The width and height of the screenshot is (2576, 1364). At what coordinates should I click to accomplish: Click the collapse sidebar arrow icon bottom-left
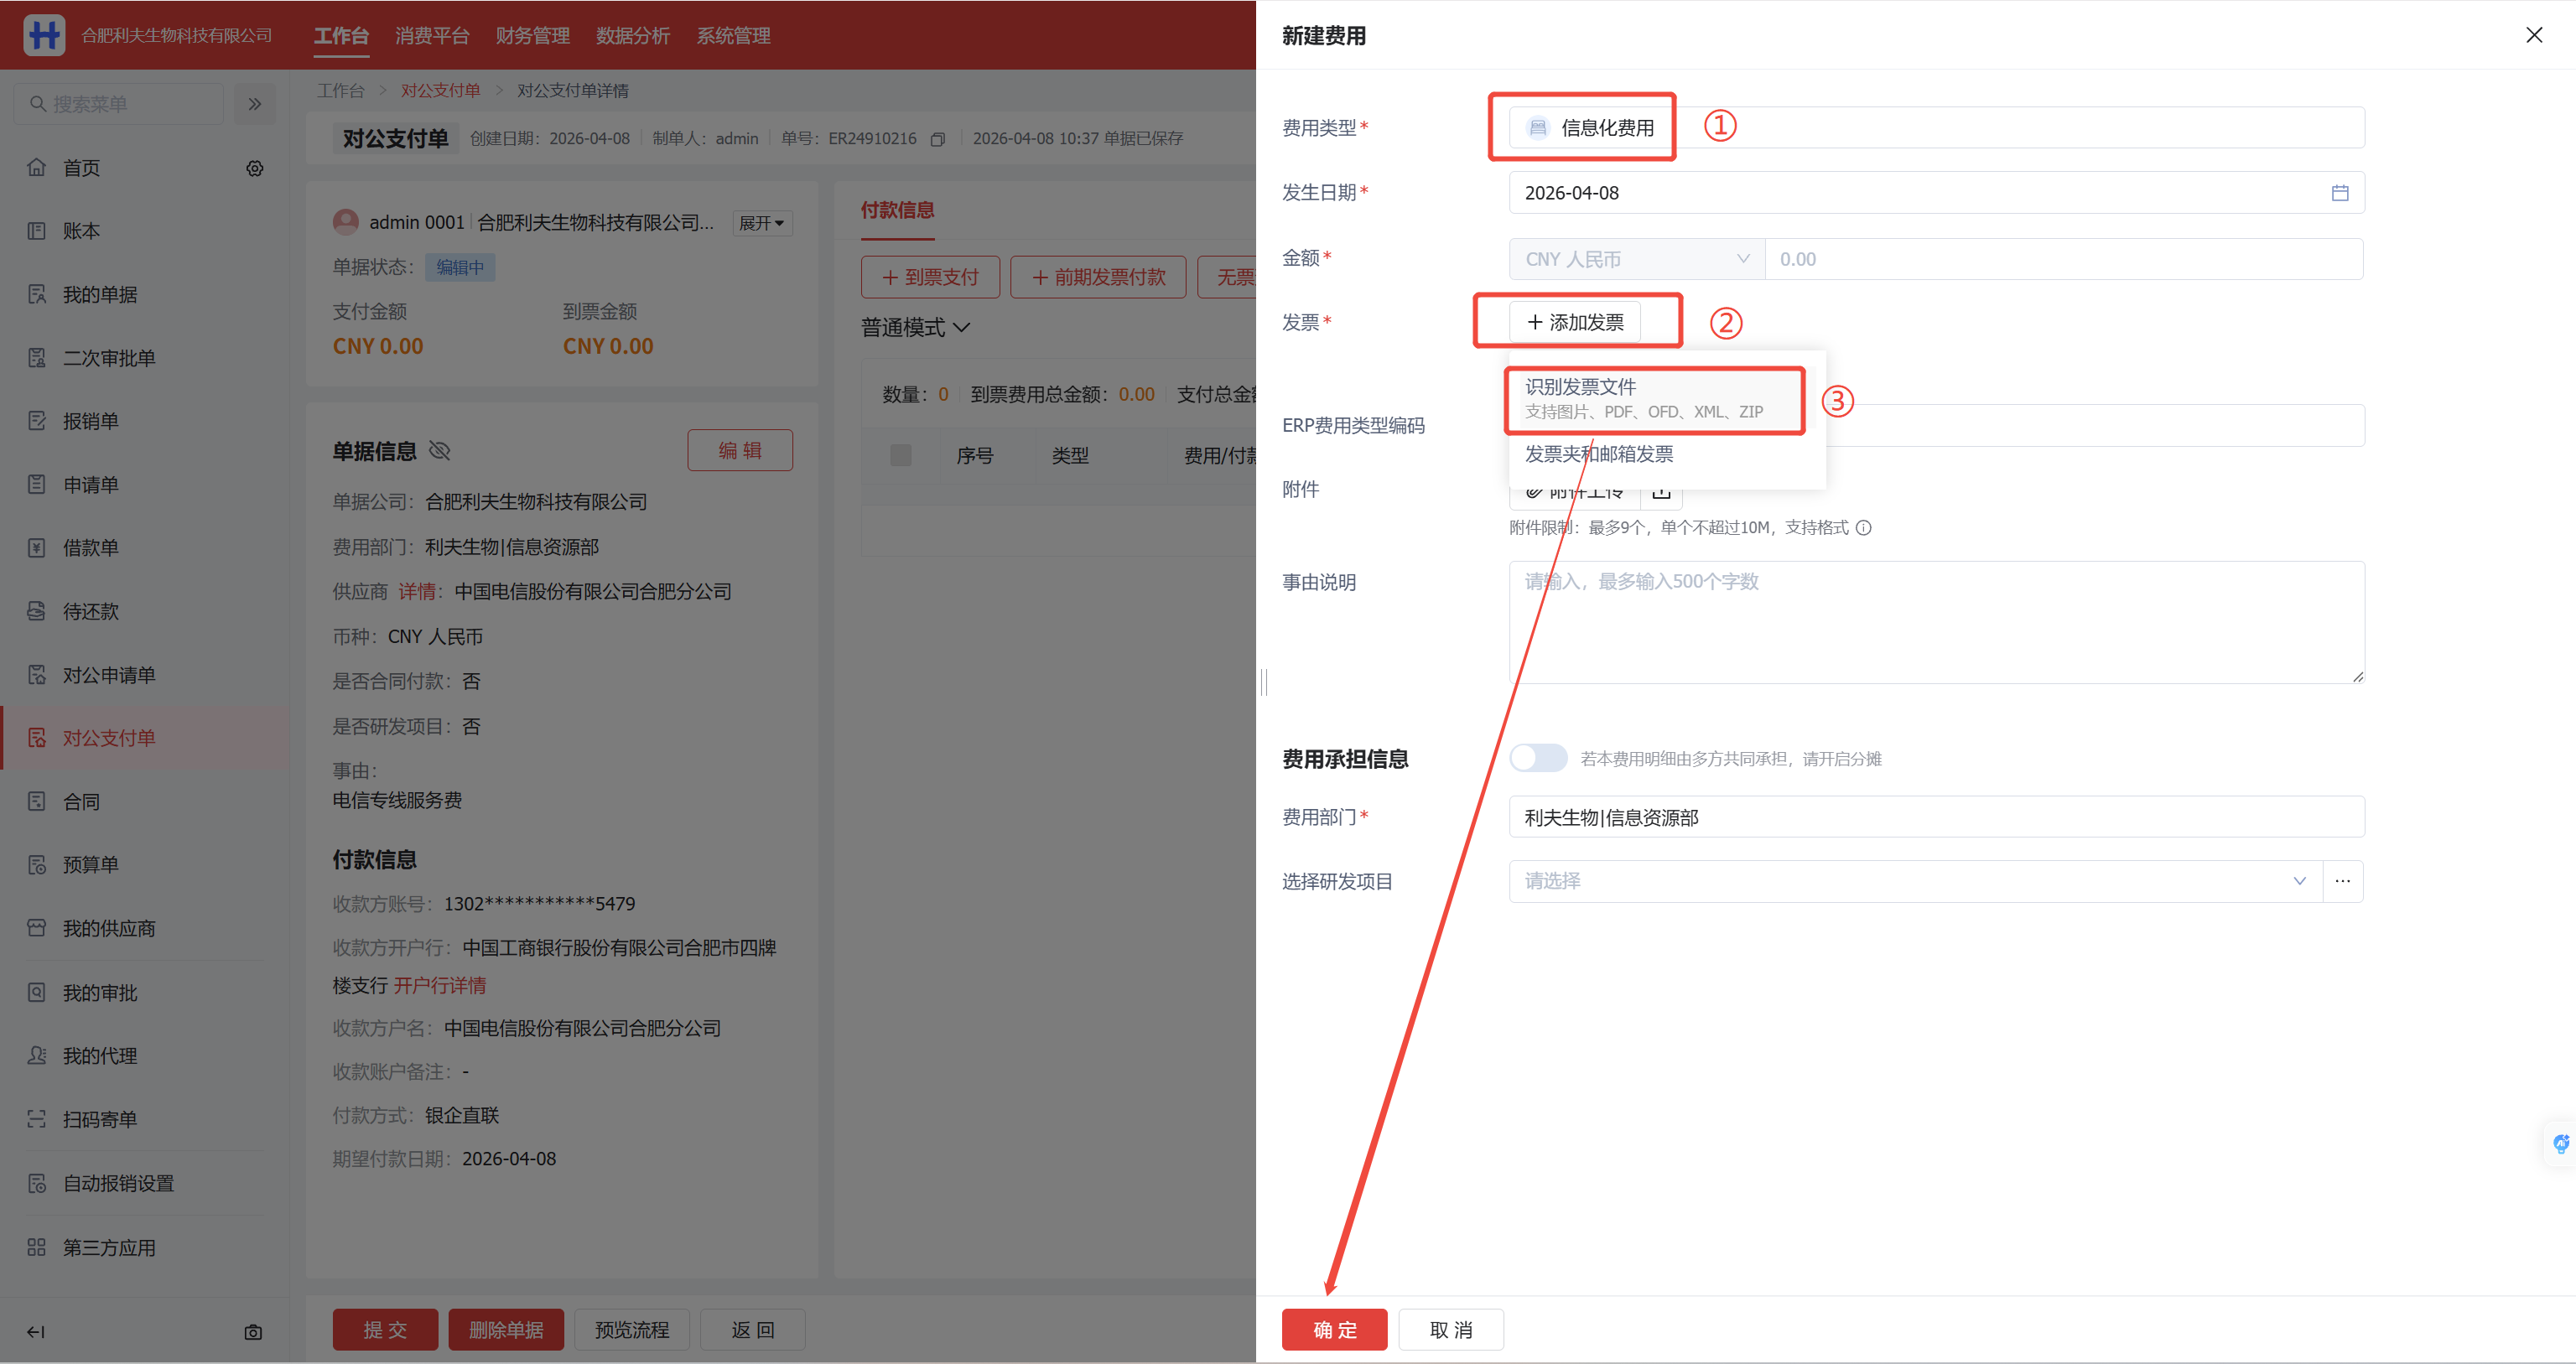click(x=36, y=1332)
